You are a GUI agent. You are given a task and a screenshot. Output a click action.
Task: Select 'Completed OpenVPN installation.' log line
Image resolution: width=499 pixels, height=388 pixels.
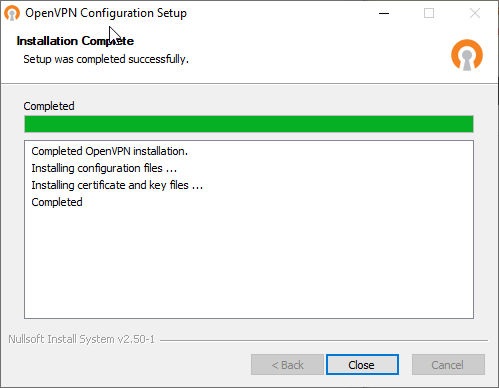click(110, 151)
